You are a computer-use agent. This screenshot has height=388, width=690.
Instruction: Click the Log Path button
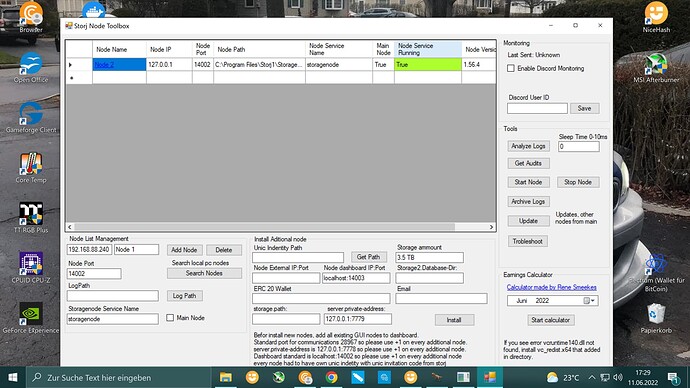(x=184, y=296)
